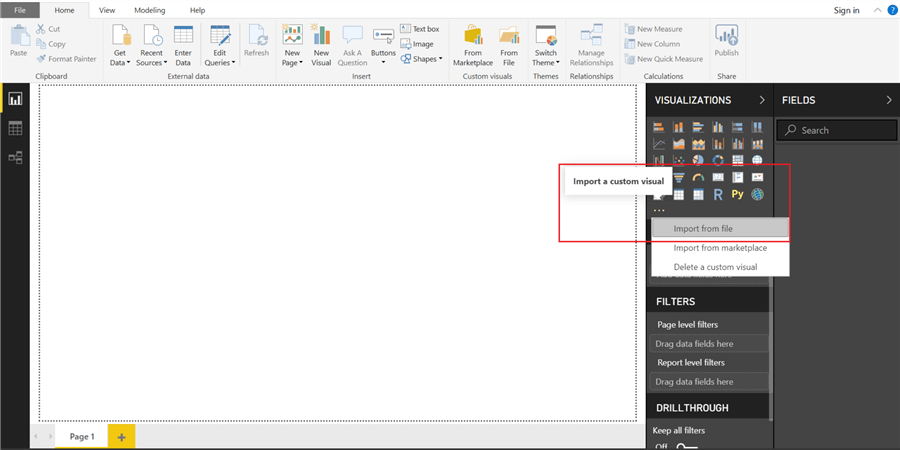
Task: Select the Treemap visual
Action: (738, 160)
